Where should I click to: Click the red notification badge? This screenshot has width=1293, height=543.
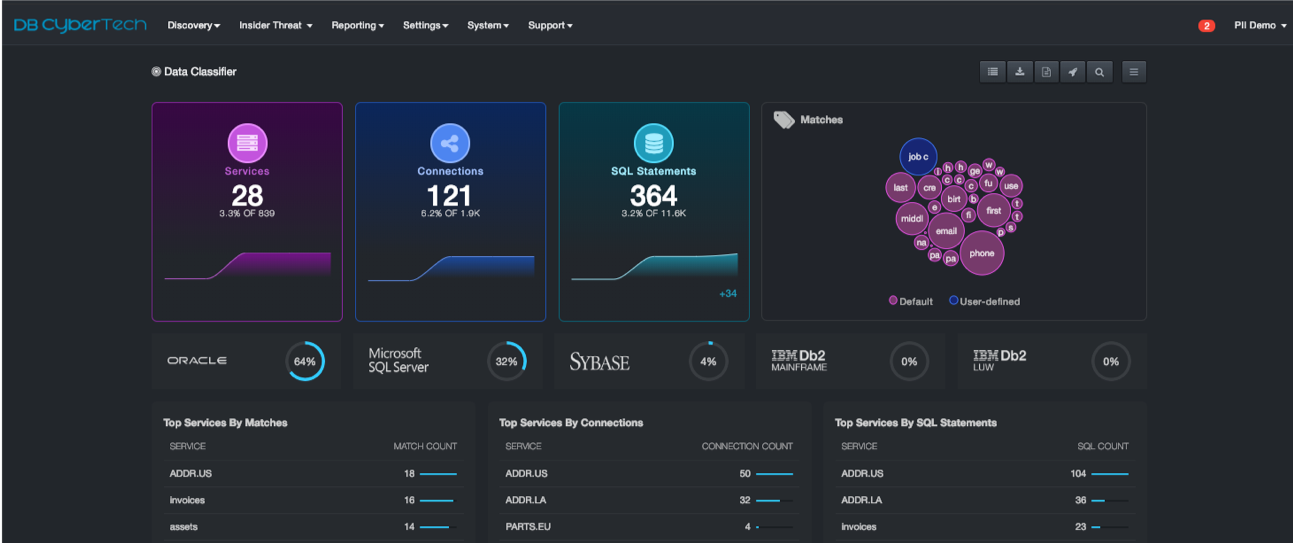click(1206, 26)
